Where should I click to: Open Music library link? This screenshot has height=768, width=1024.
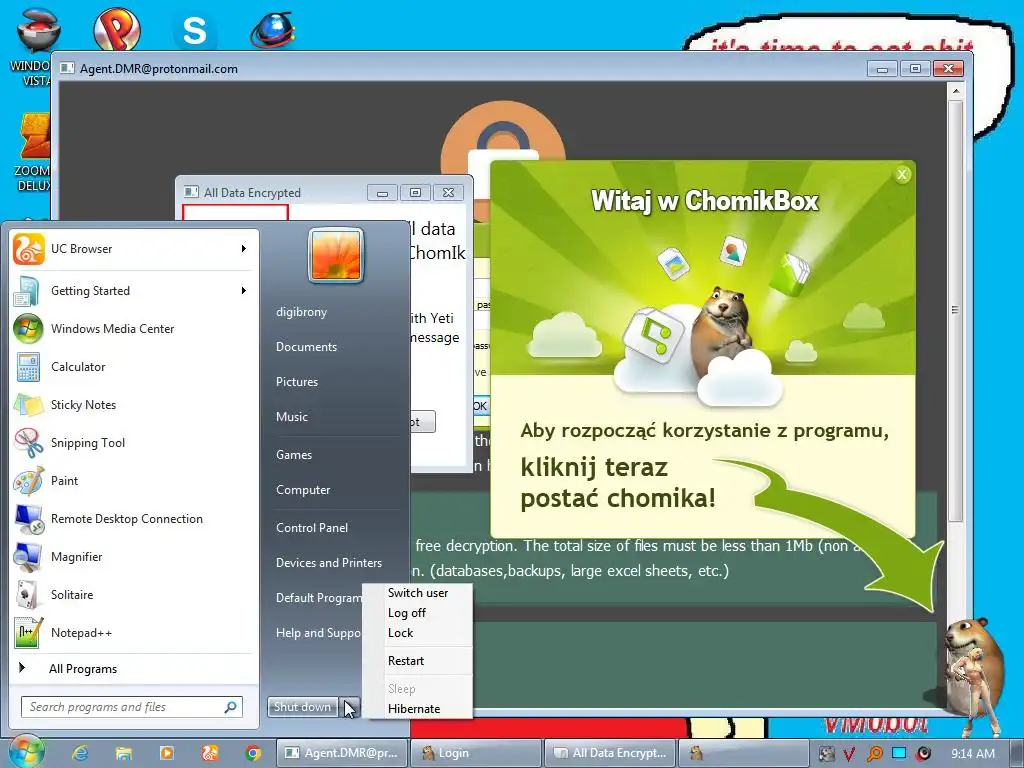click(x=291, y=417)
